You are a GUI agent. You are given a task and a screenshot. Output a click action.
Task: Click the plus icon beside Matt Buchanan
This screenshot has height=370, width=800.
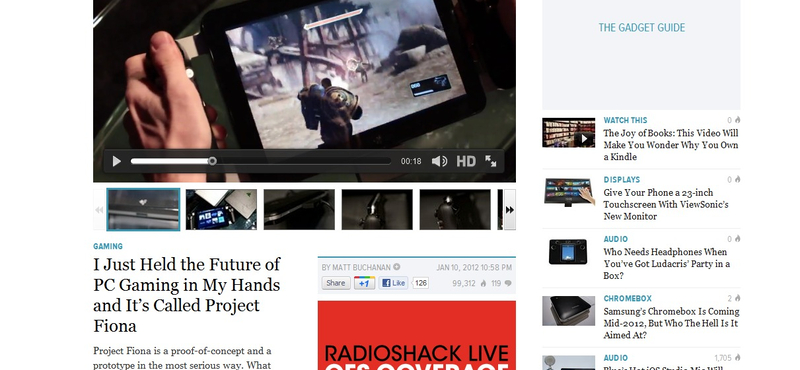(396, 267)
